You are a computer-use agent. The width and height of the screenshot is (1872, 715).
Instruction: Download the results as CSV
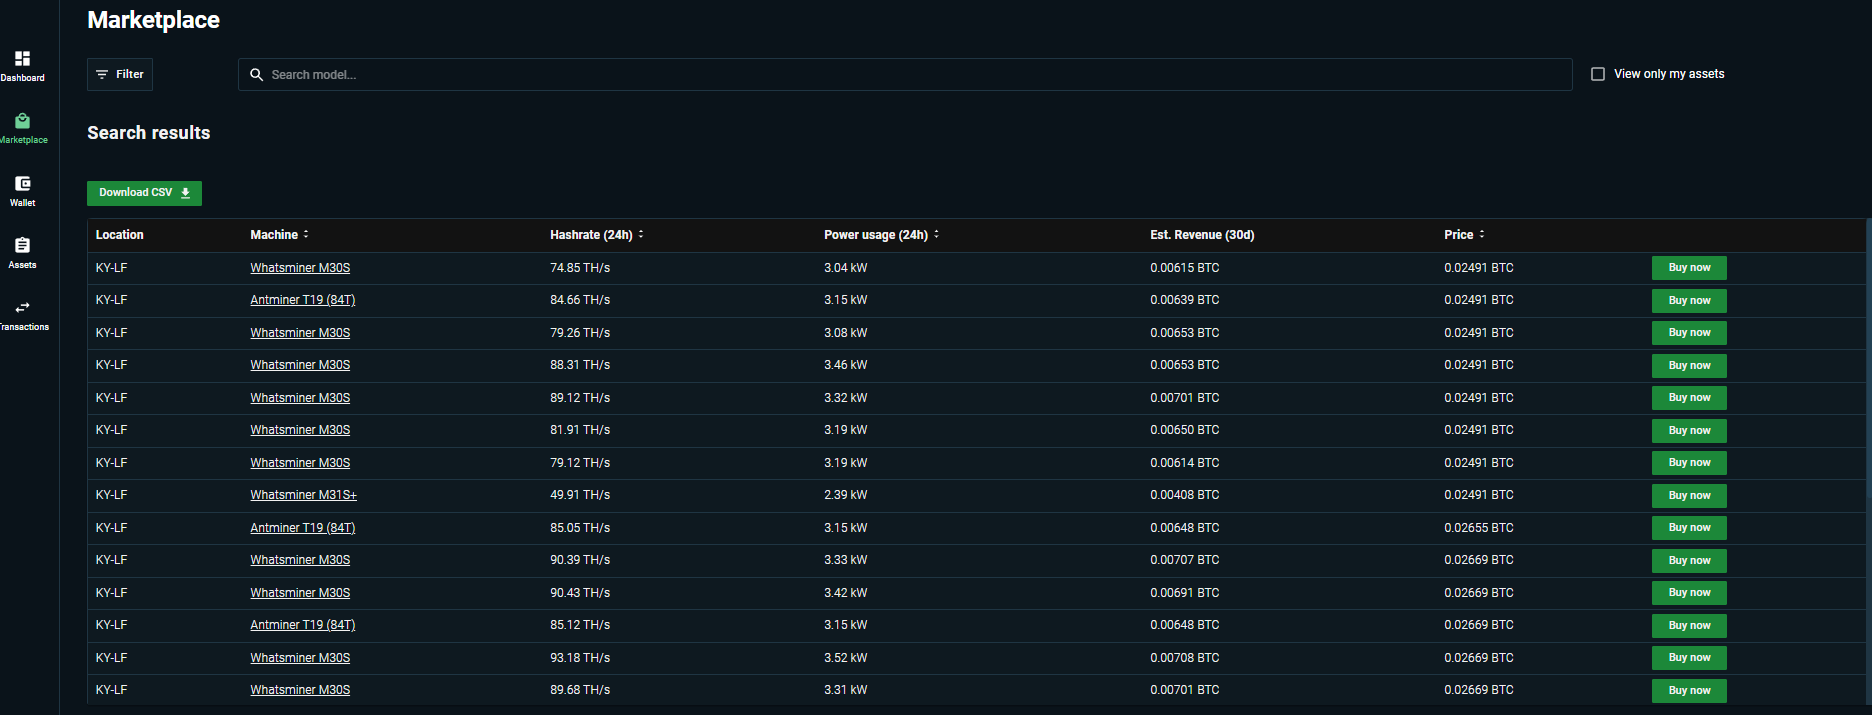click(144, 193)
